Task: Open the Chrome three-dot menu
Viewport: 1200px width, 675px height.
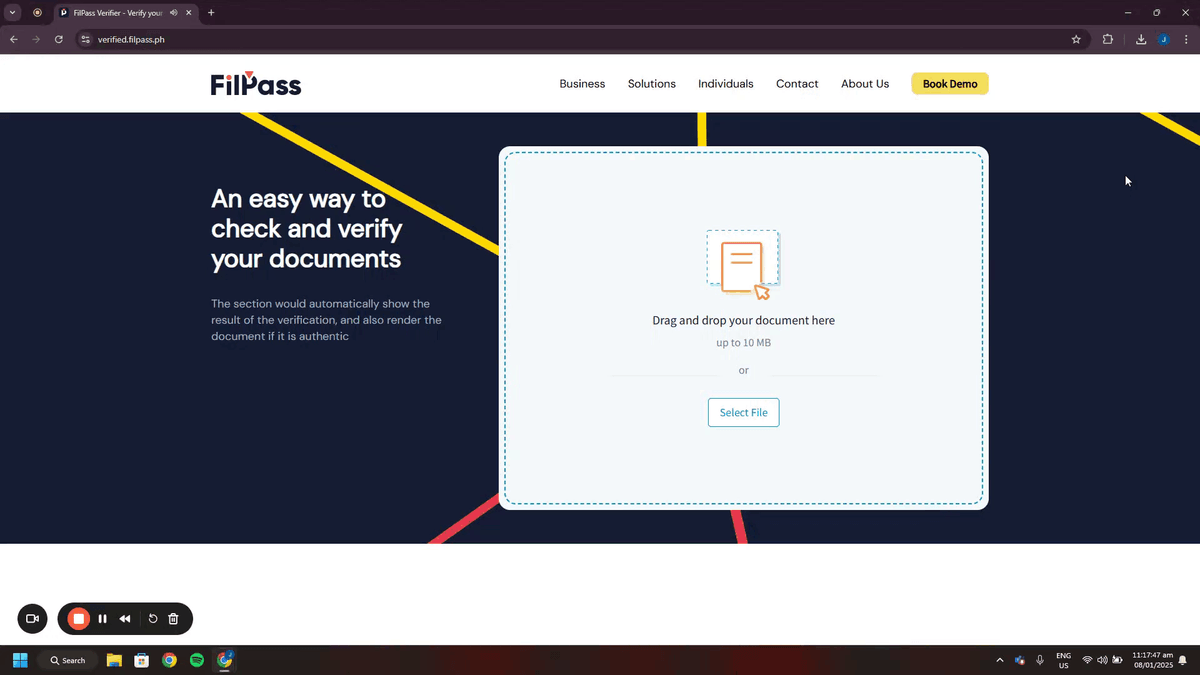Action: (1185, 39)
